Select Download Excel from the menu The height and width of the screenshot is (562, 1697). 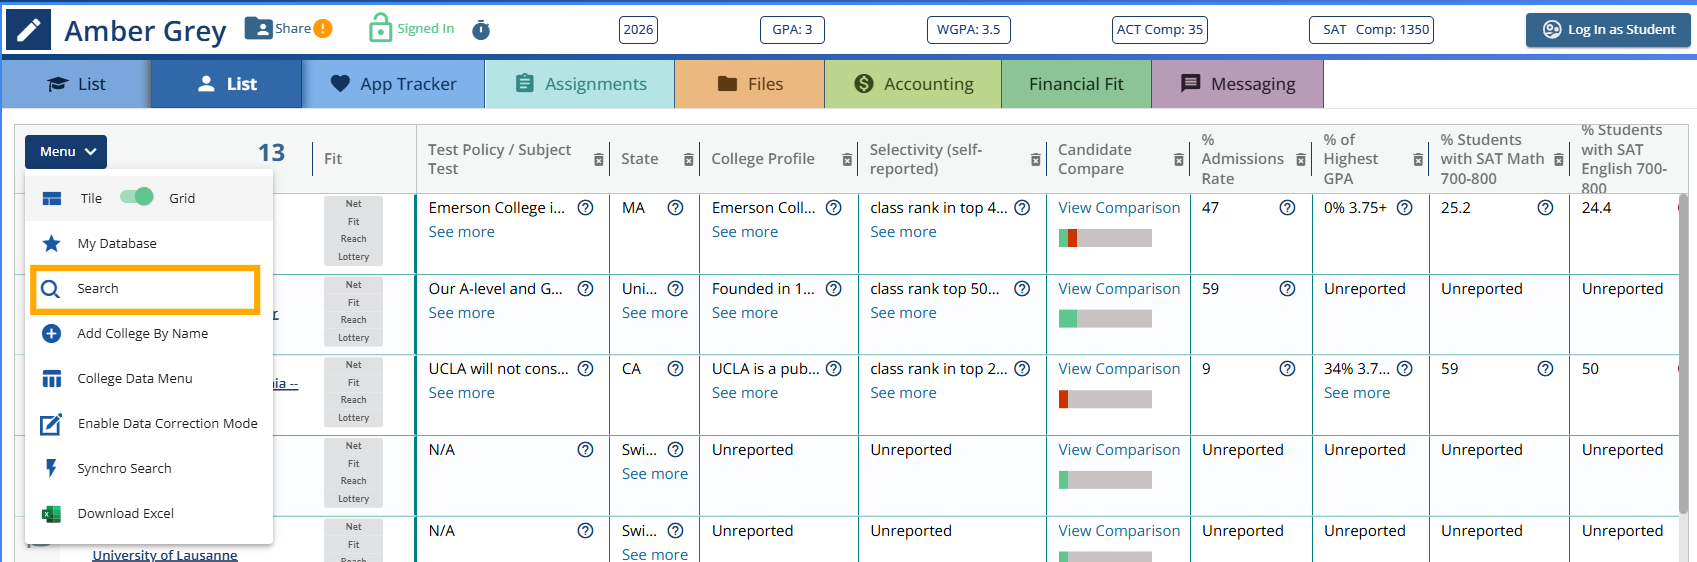tap(149, 513)
